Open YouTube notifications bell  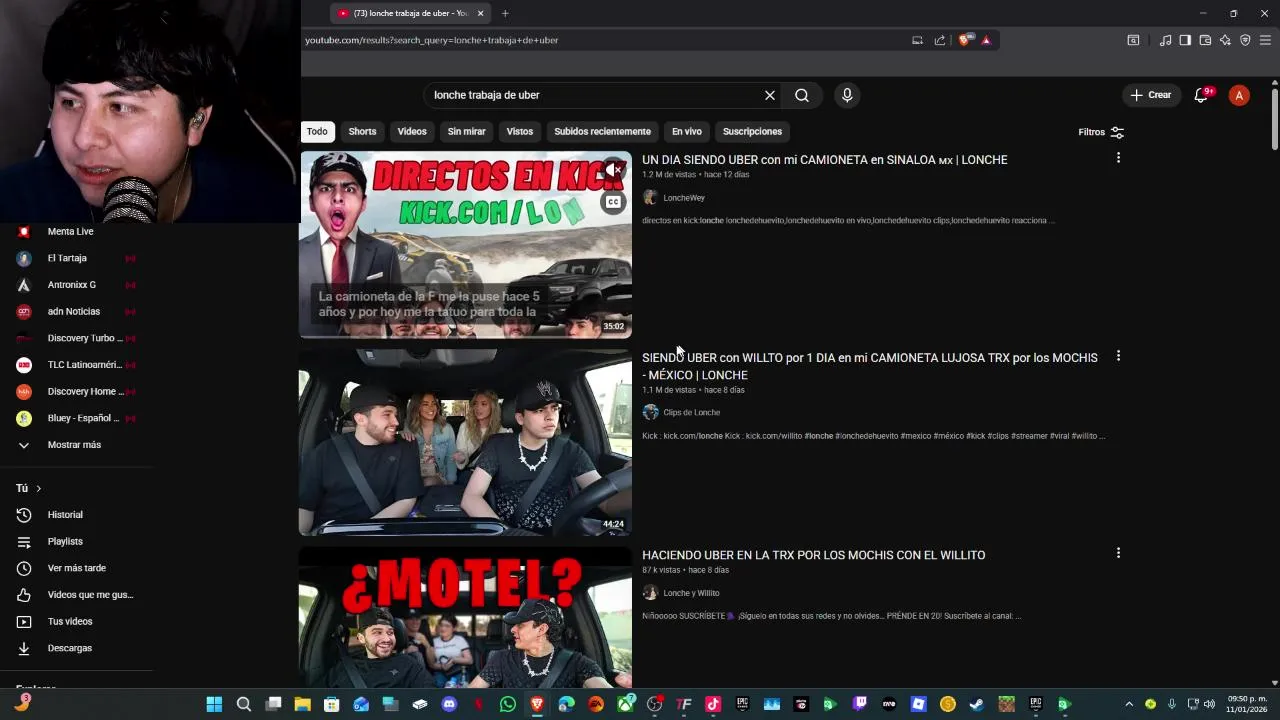[1202, 95]
